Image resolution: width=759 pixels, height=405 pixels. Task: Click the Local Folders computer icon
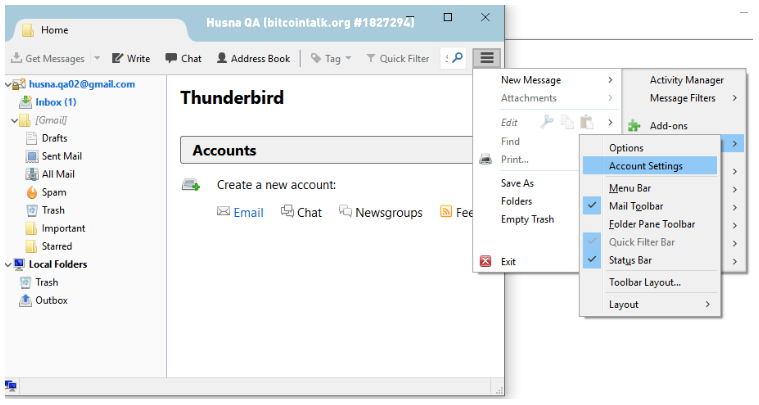(x=19, y=264)
